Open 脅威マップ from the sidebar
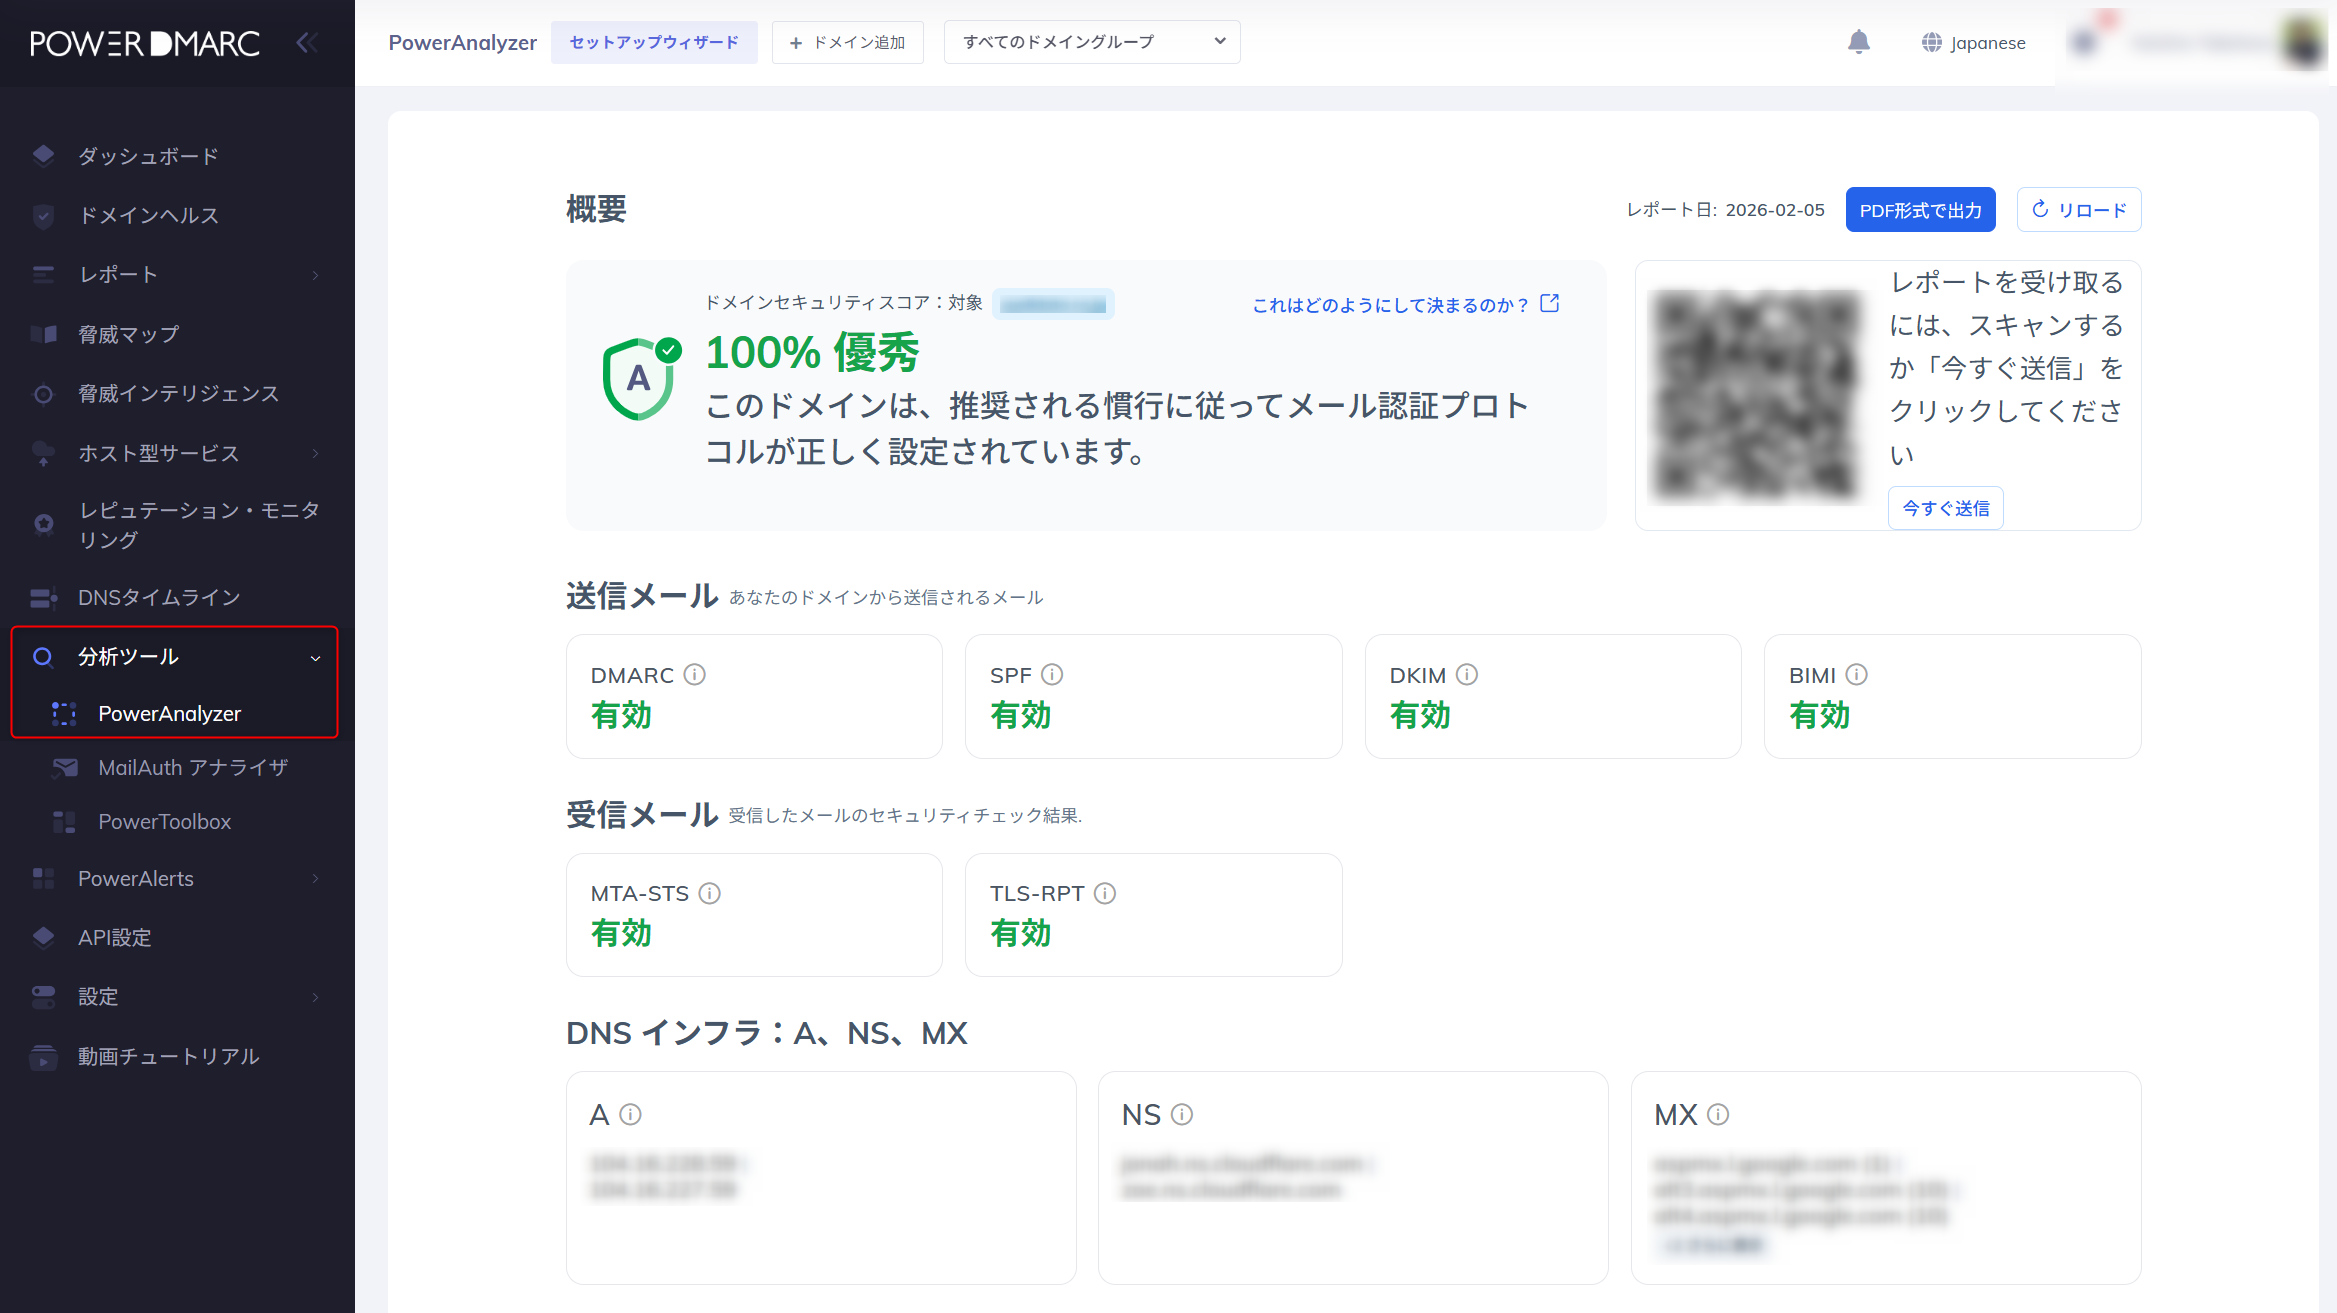Image resolution: width=2337 pixels, height=1313 pixels. click(128, 334)
